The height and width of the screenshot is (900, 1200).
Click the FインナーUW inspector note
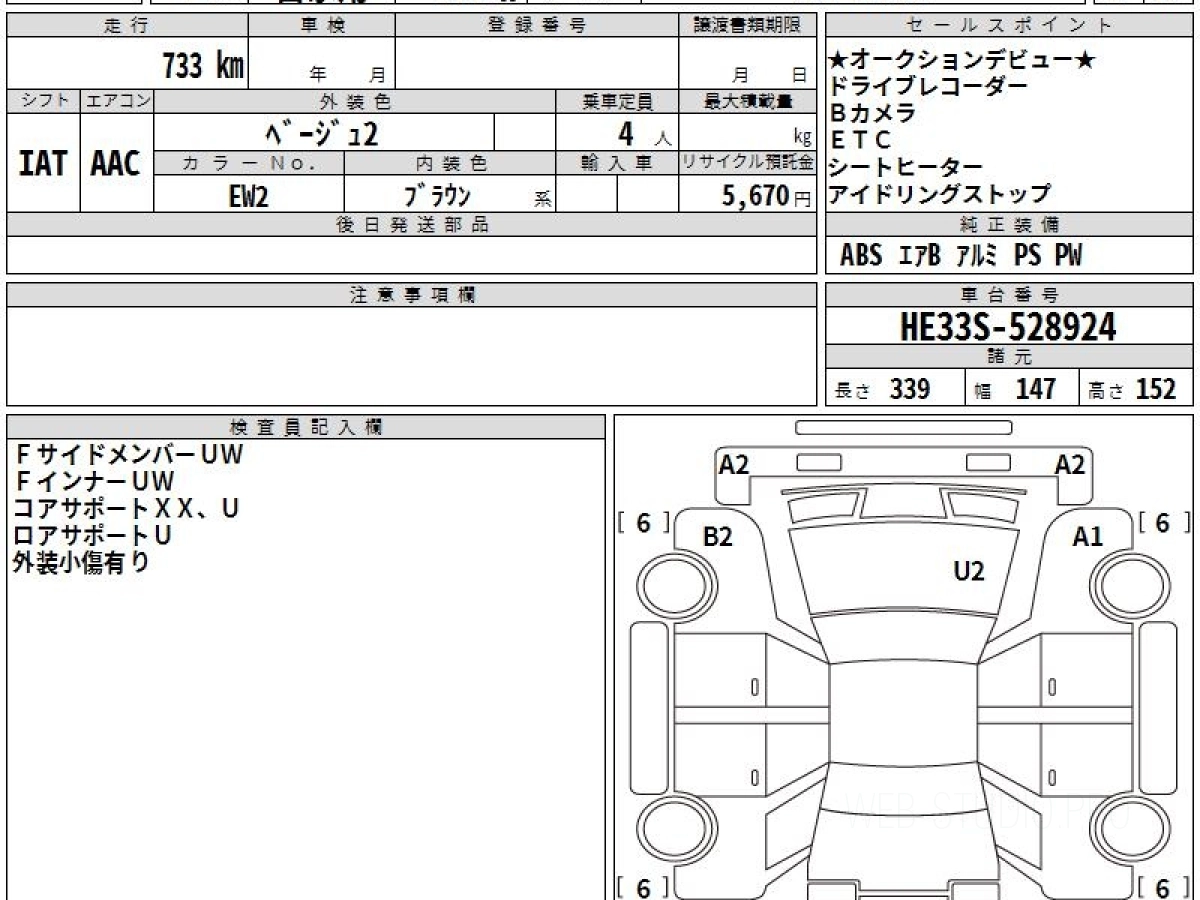(x=94, y=481)
